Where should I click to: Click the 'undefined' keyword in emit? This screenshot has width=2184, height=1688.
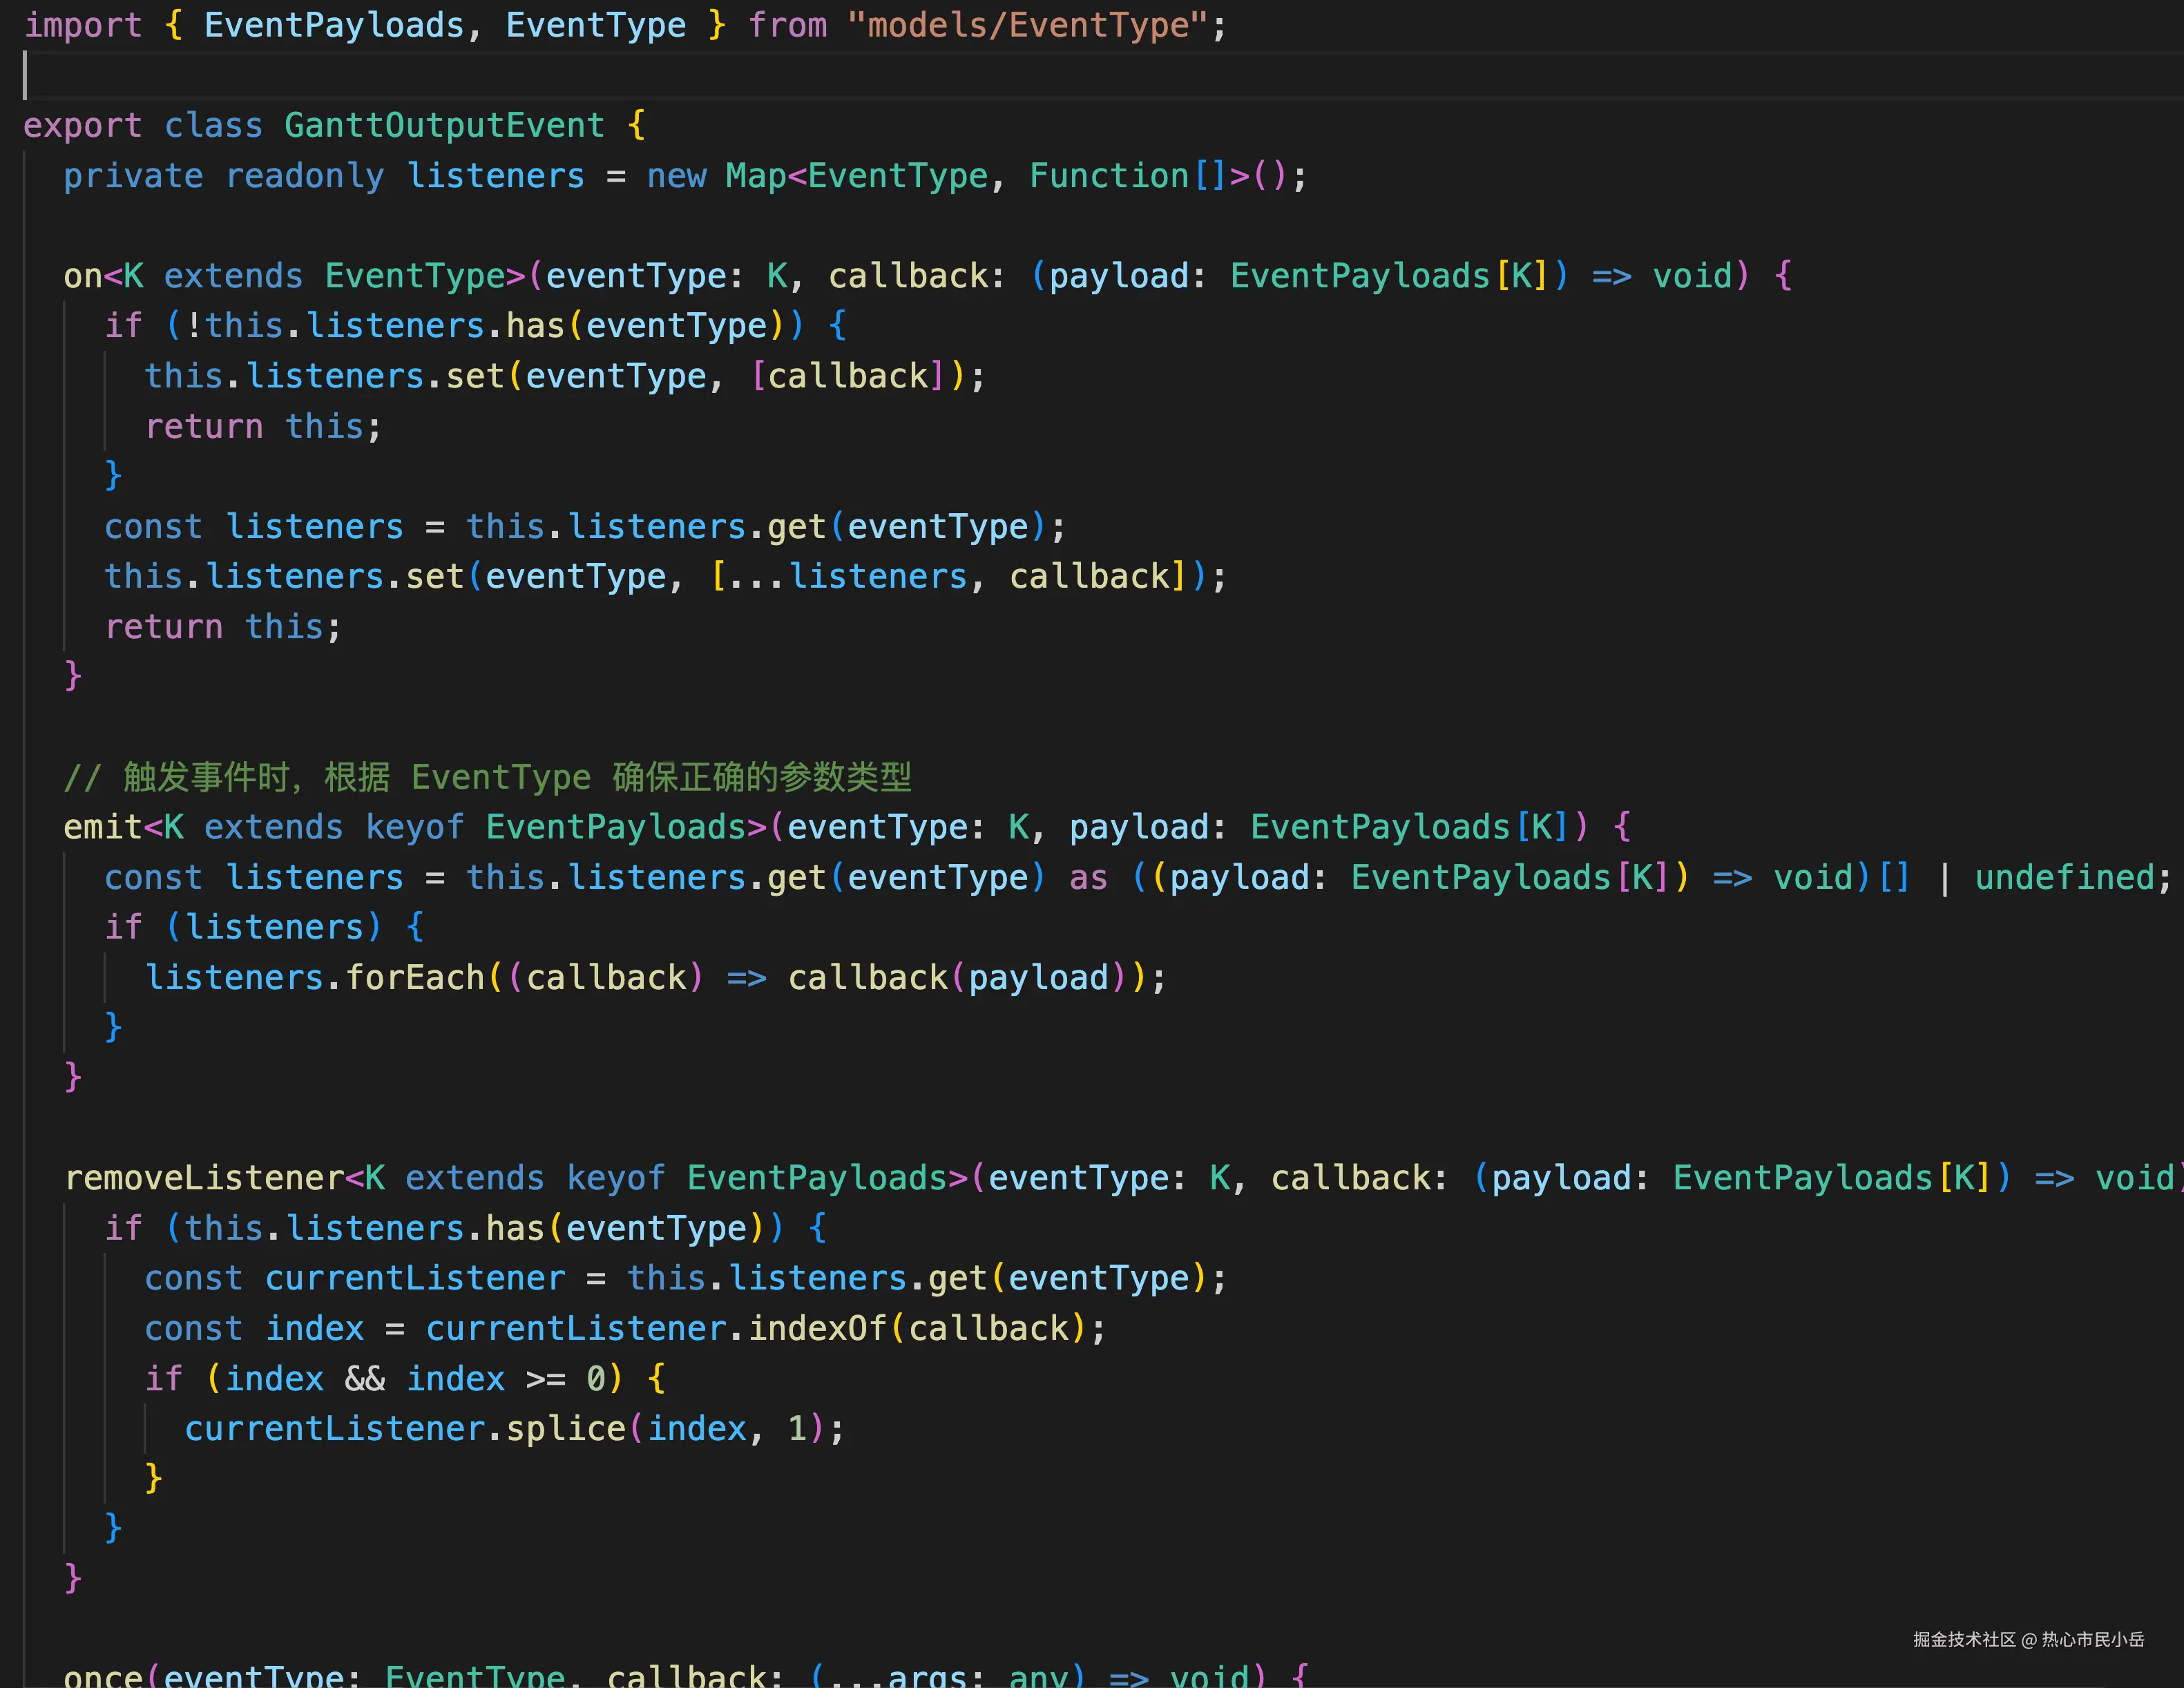(x=2064, y=877)
